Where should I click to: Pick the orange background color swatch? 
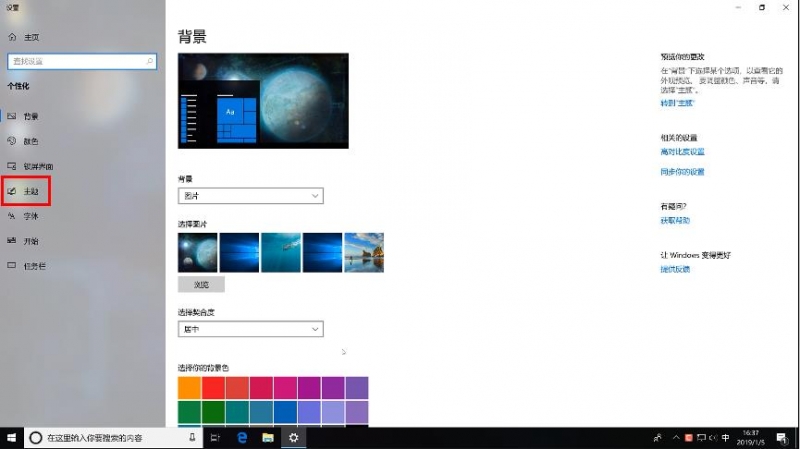(x=189, y=388)
